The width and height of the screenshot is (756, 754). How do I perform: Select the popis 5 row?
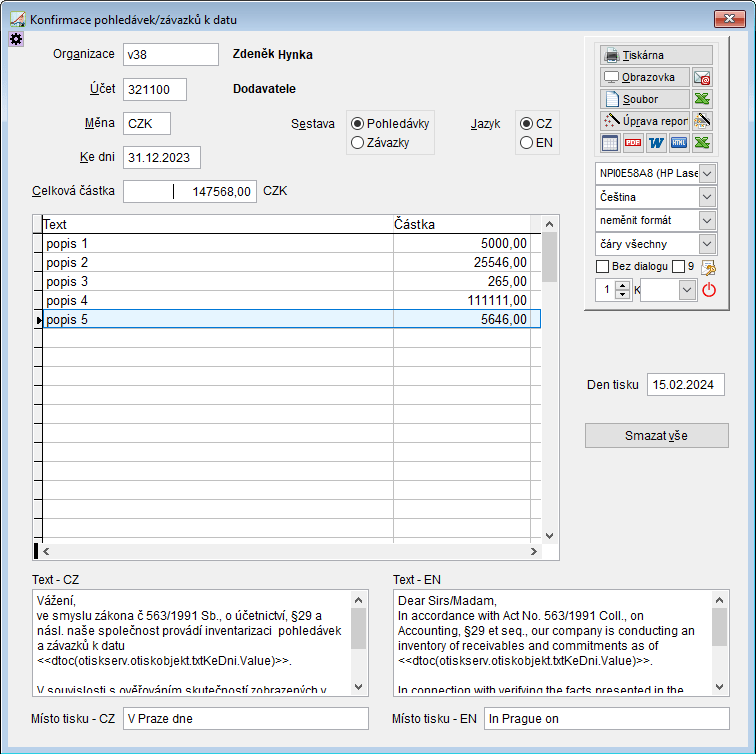point(292,319)
